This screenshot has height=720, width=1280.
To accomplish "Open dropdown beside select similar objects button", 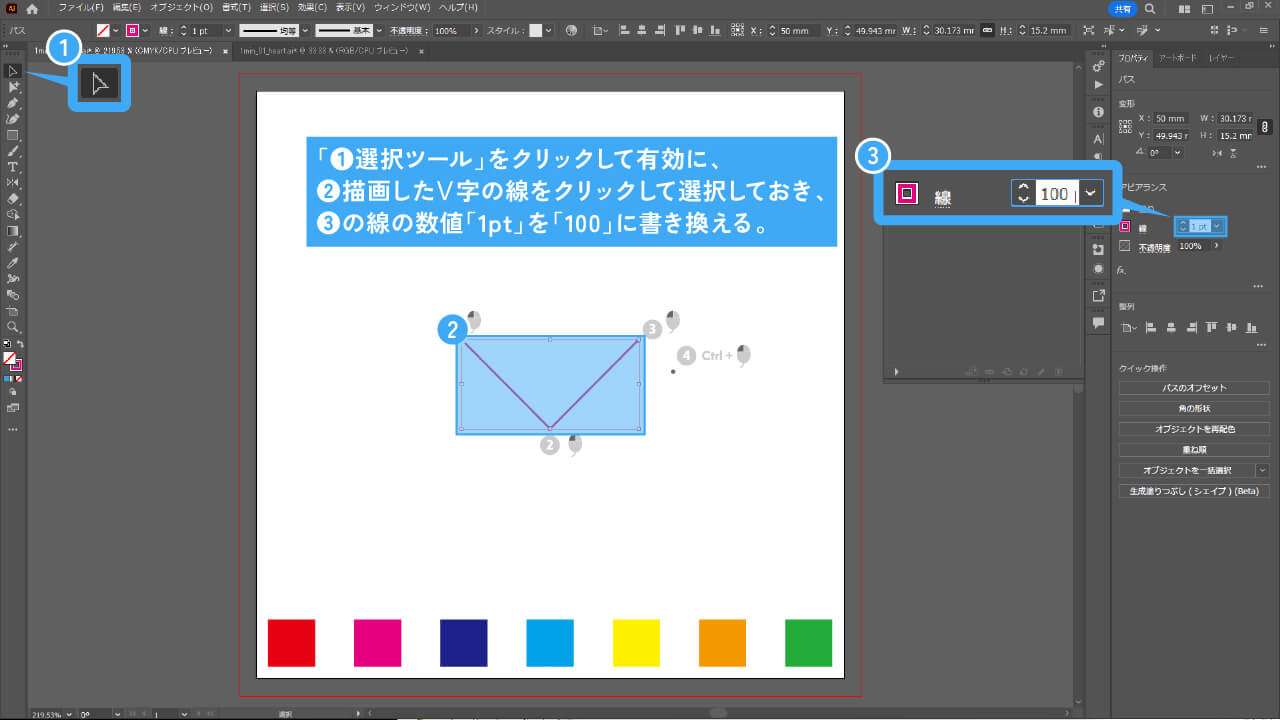I will pyautogui.click(x=1263, y=470).
